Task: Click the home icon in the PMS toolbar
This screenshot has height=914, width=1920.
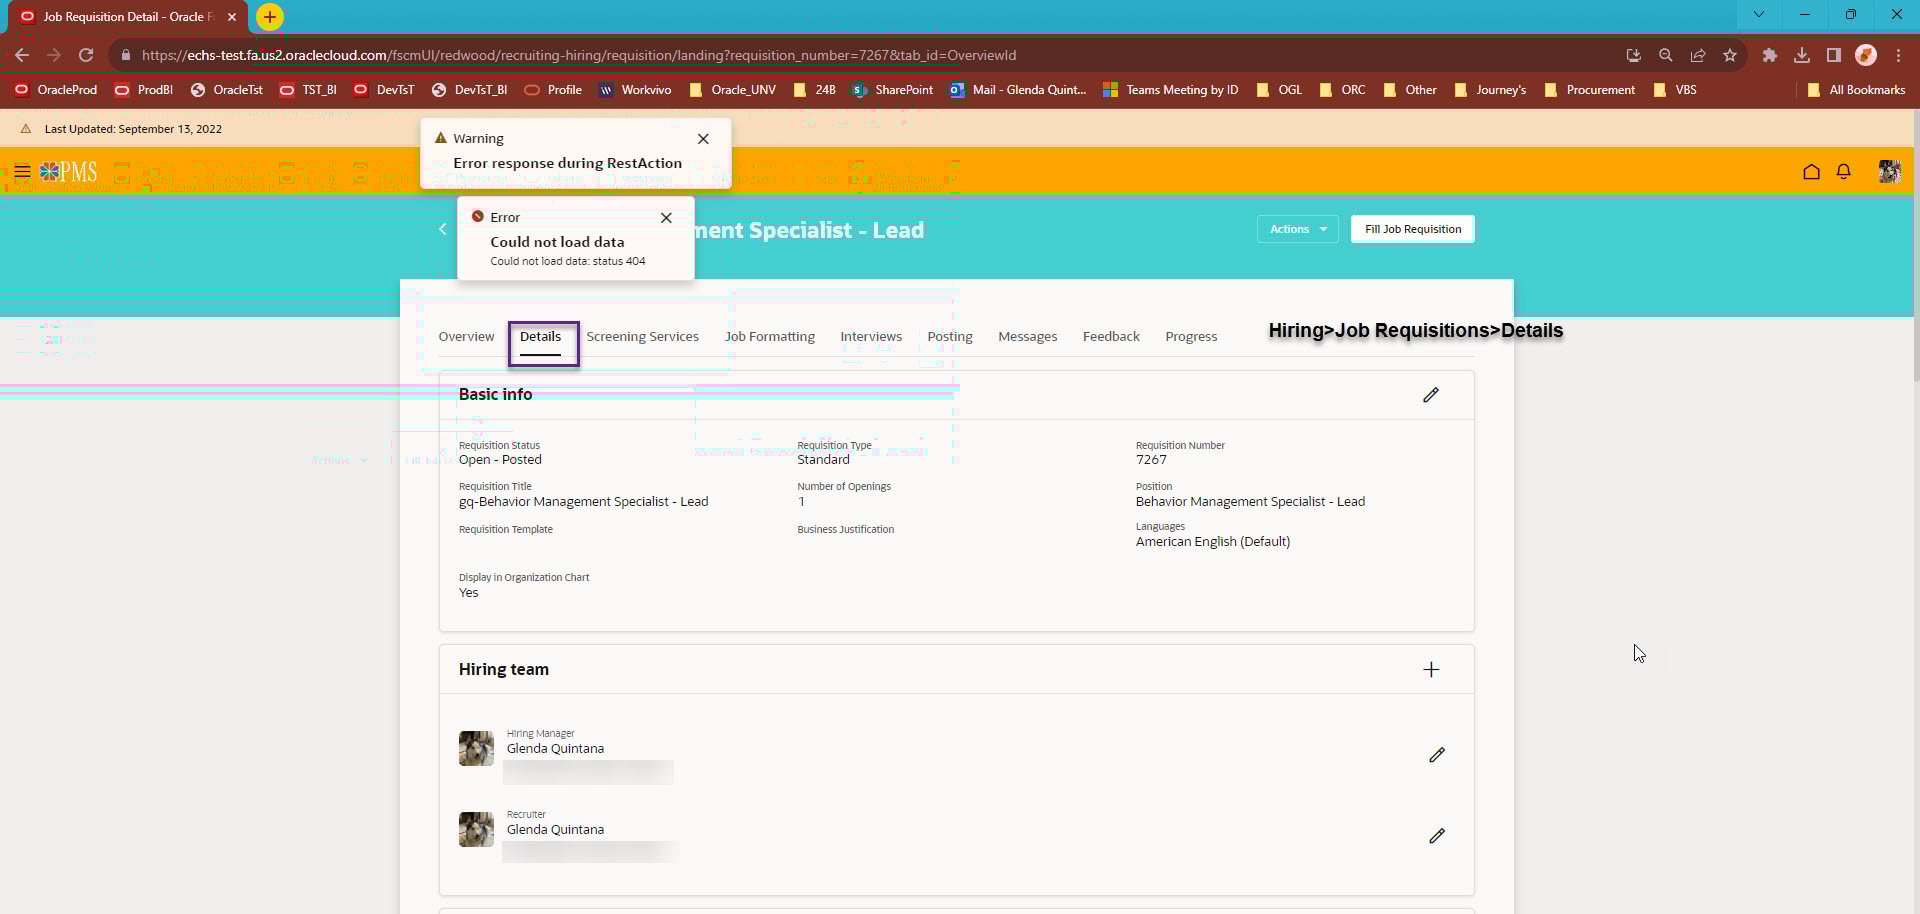Action: (1811, 171)
